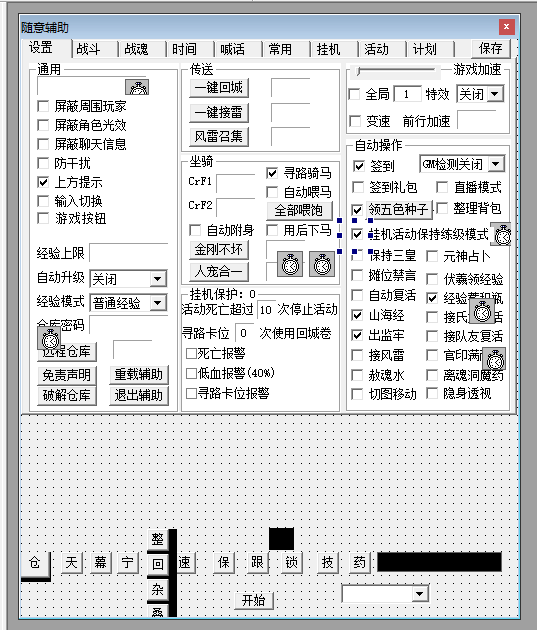Click the 一键回城 button
Viewport: 537px width, 630px height.
tap(219, 87)
